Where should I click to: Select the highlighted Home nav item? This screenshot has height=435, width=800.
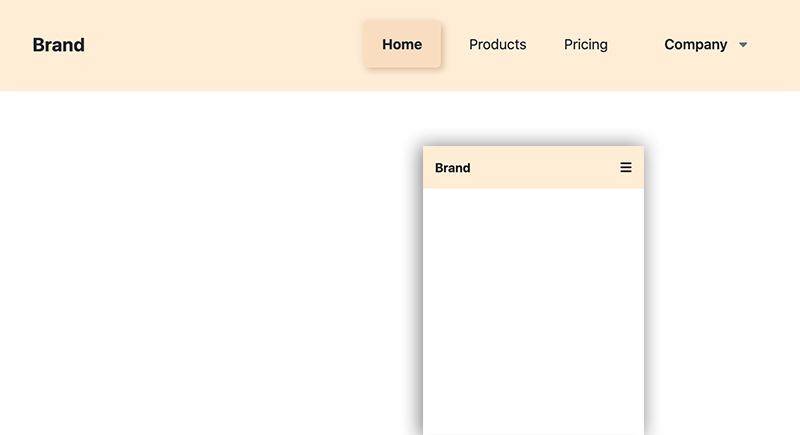[x=402, y=44]
